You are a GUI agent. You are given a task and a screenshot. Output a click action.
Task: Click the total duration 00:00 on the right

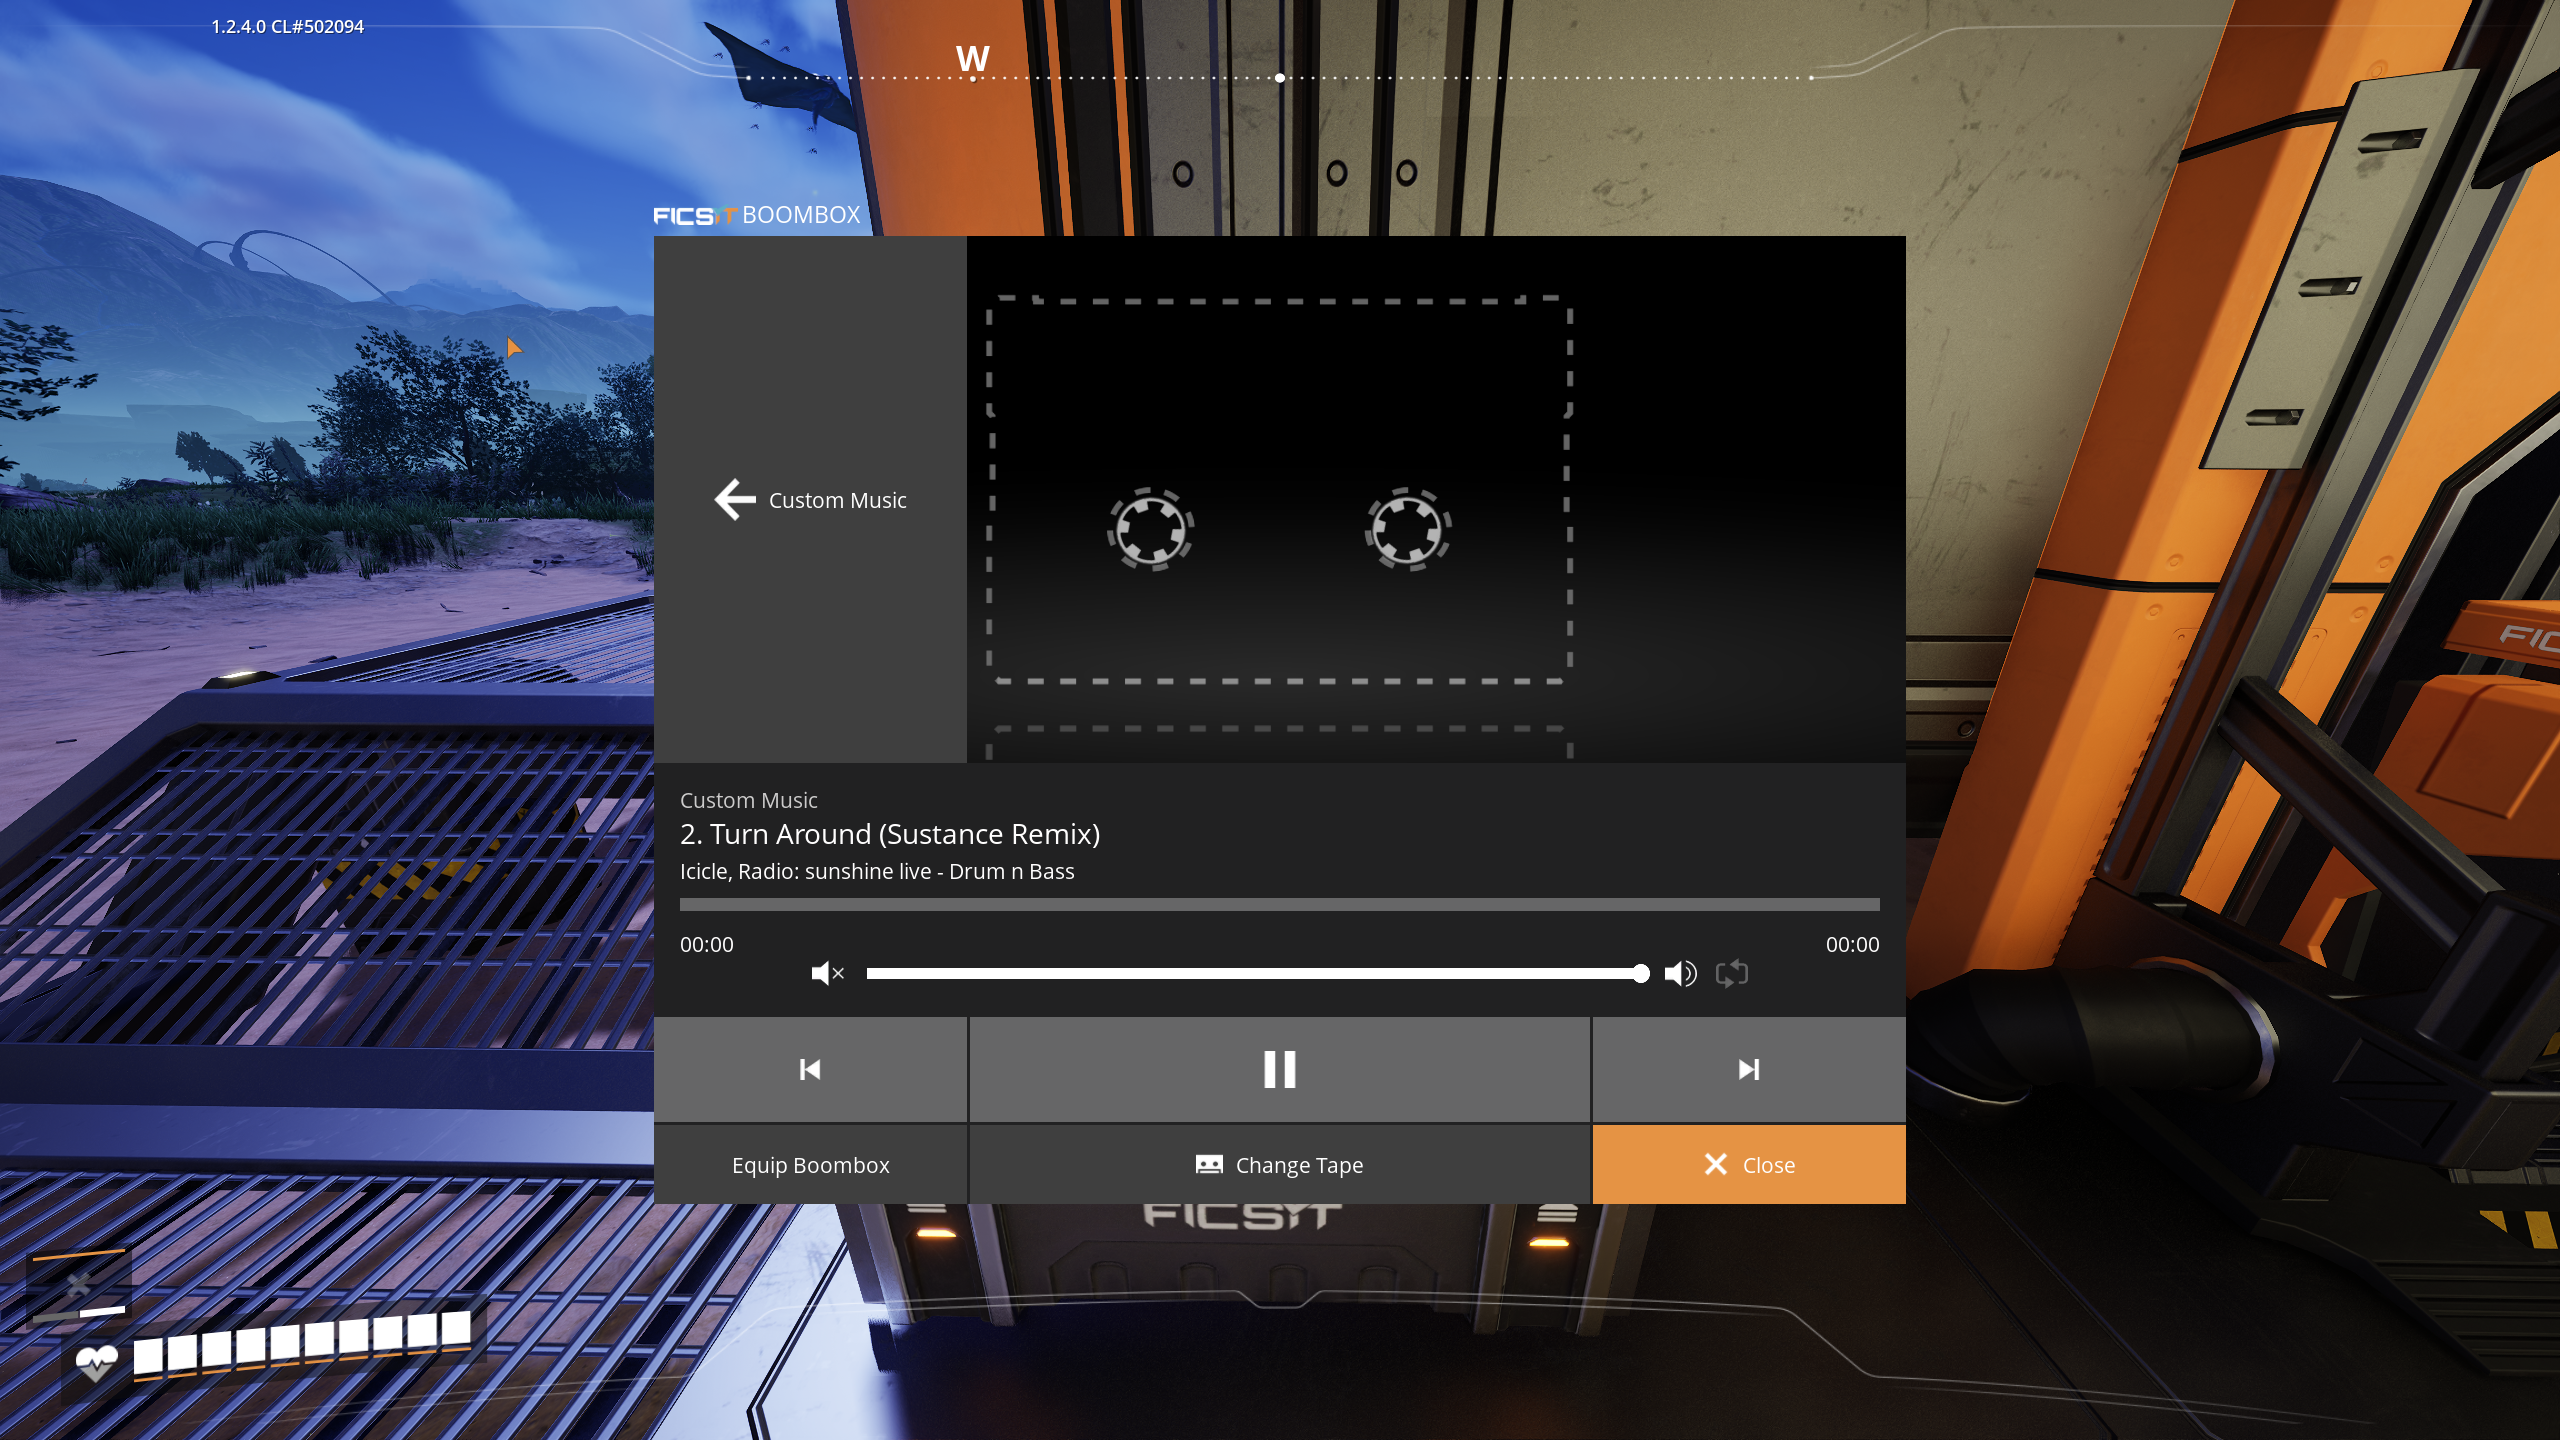pyautogui.click(x=1852, y=945)
